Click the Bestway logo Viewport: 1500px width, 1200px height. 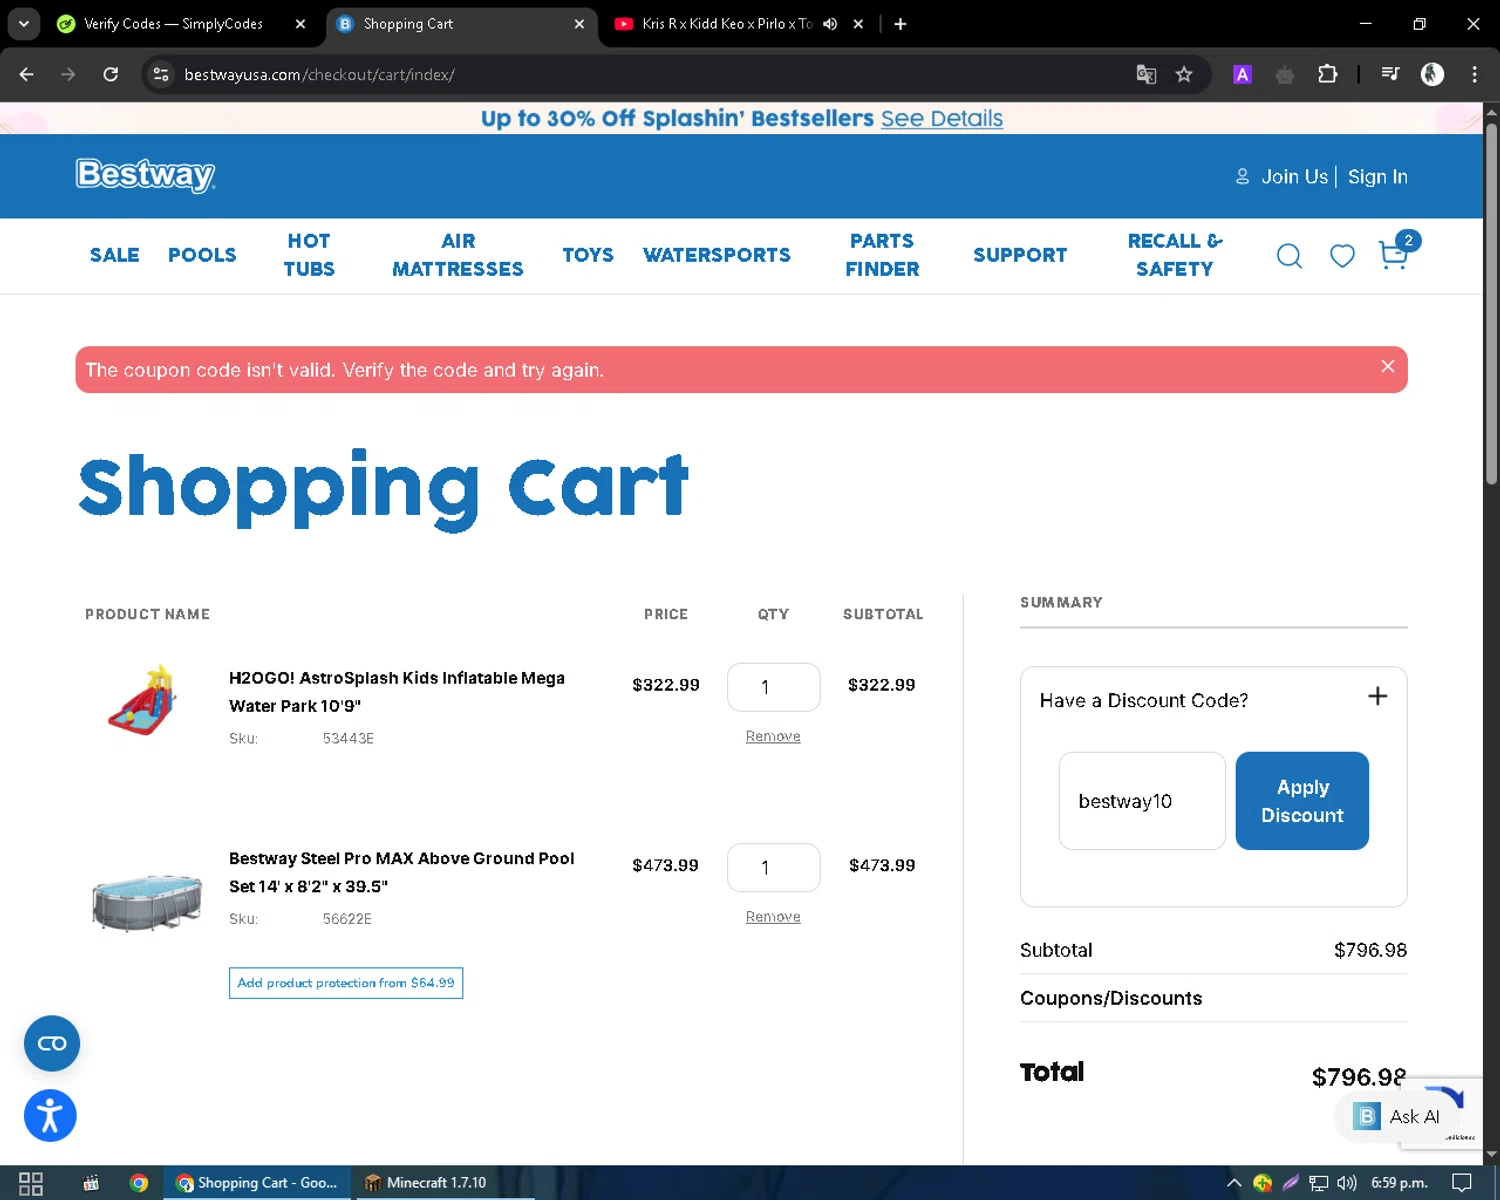[x=146, y=175]
